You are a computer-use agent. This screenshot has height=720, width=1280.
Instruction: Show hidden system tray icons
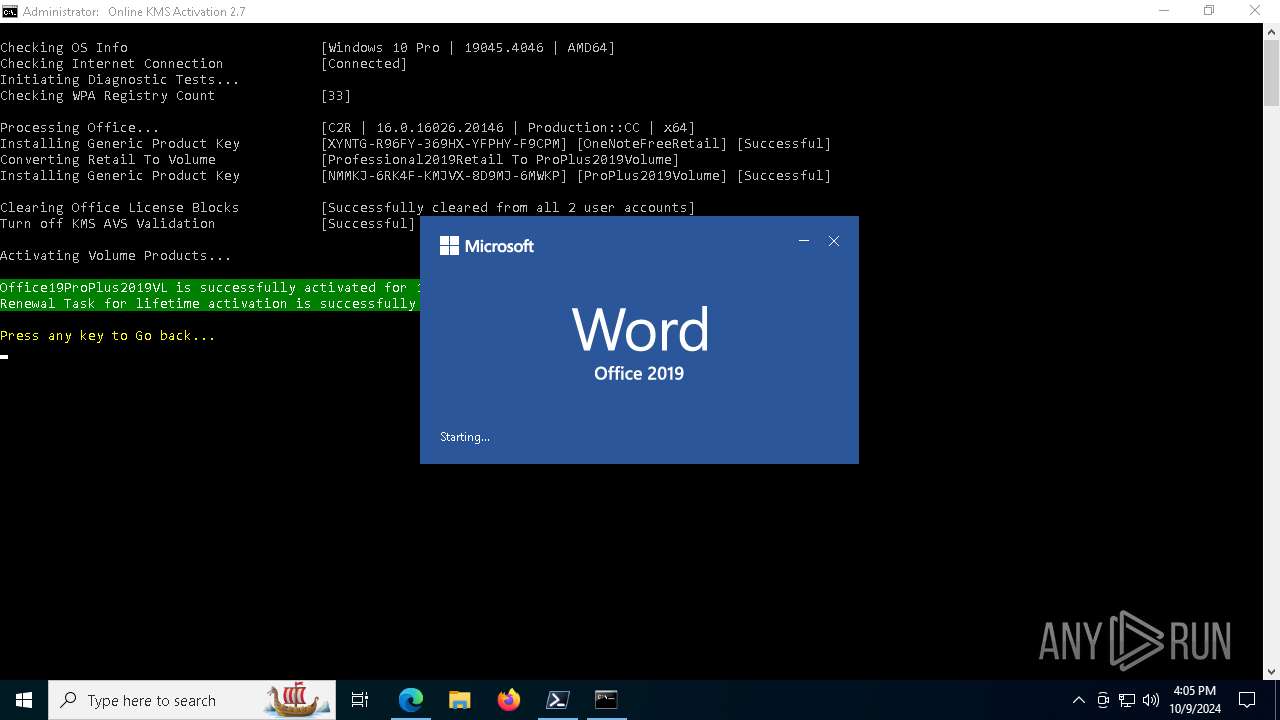(x=1078, y=700)
